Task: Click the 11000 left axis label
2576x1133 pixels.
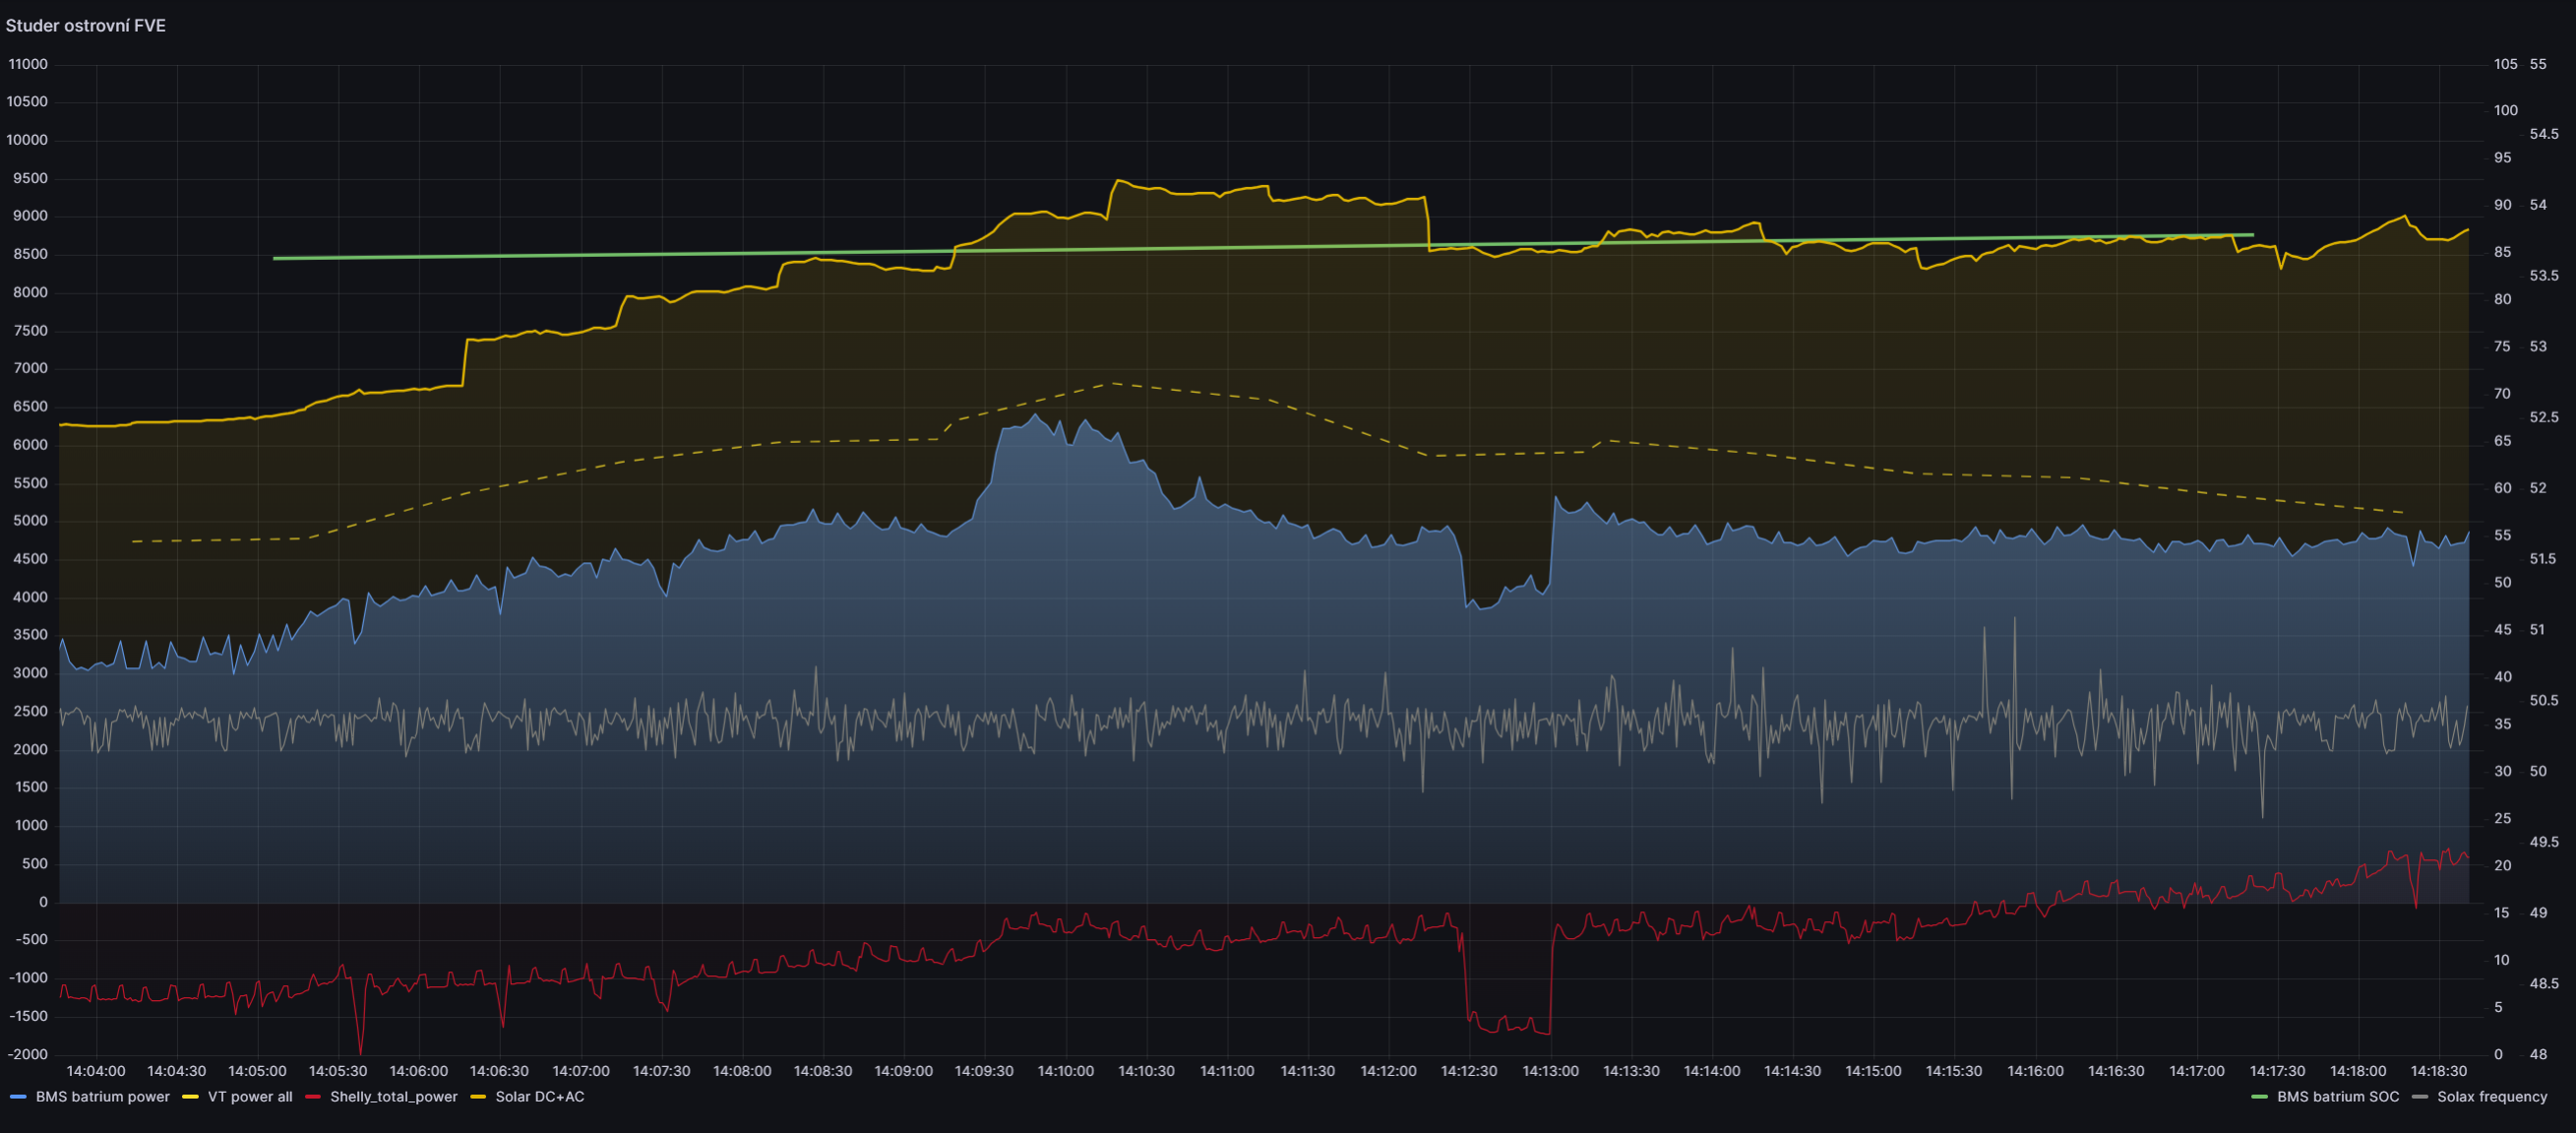Action: pyautogui.click(x=28, y=64)
